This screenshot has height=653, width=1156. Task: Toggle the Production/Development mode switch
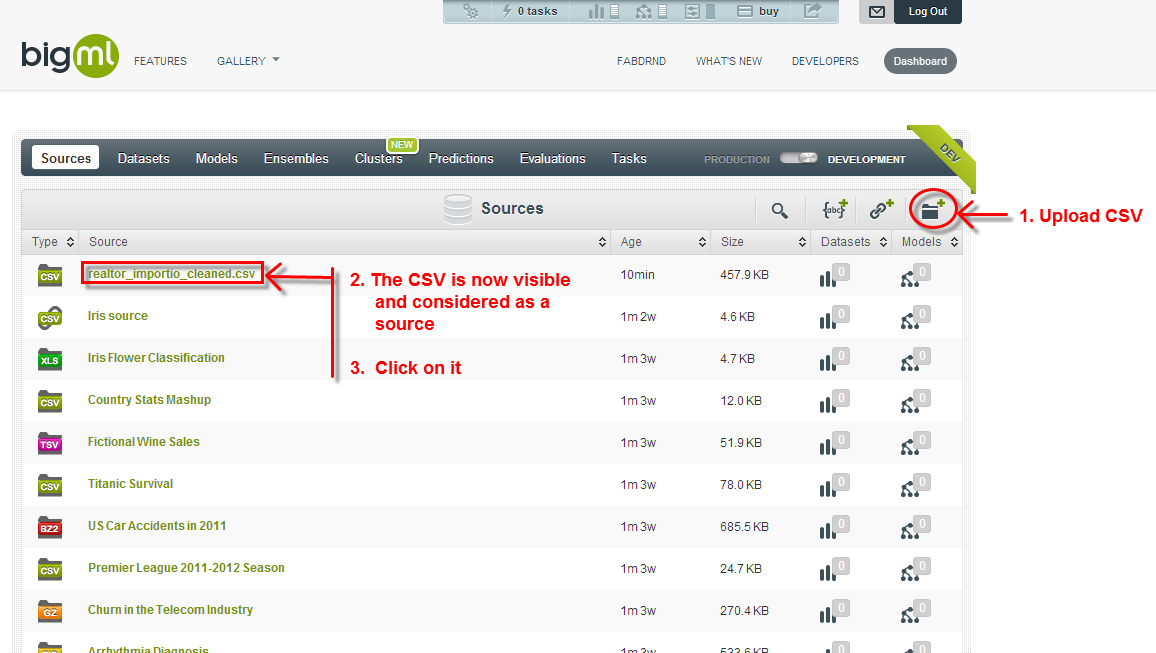click(x=798, y=158)
